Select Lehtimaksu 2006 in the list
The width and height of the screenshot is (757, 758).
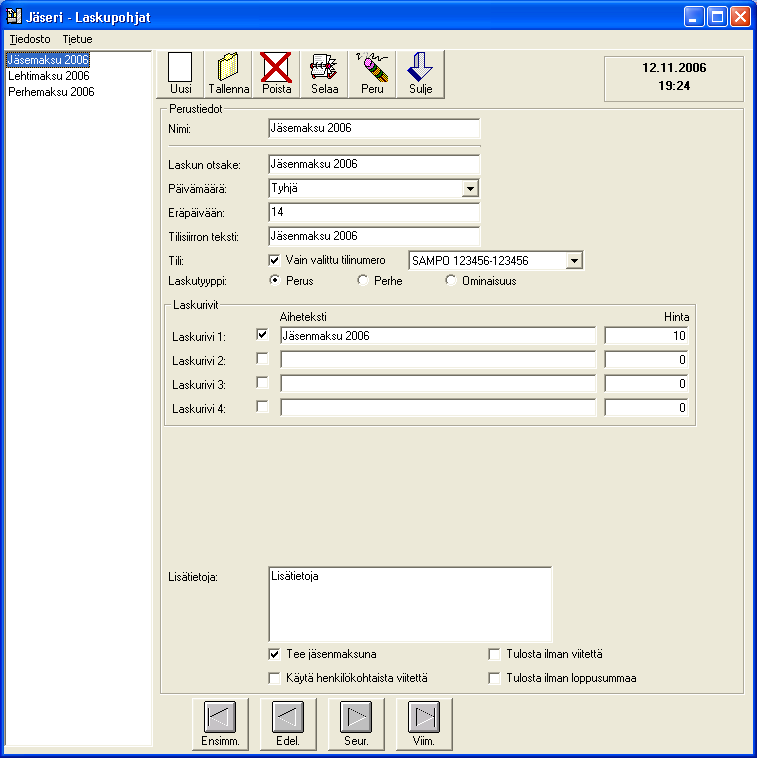(x=49, y=76)
